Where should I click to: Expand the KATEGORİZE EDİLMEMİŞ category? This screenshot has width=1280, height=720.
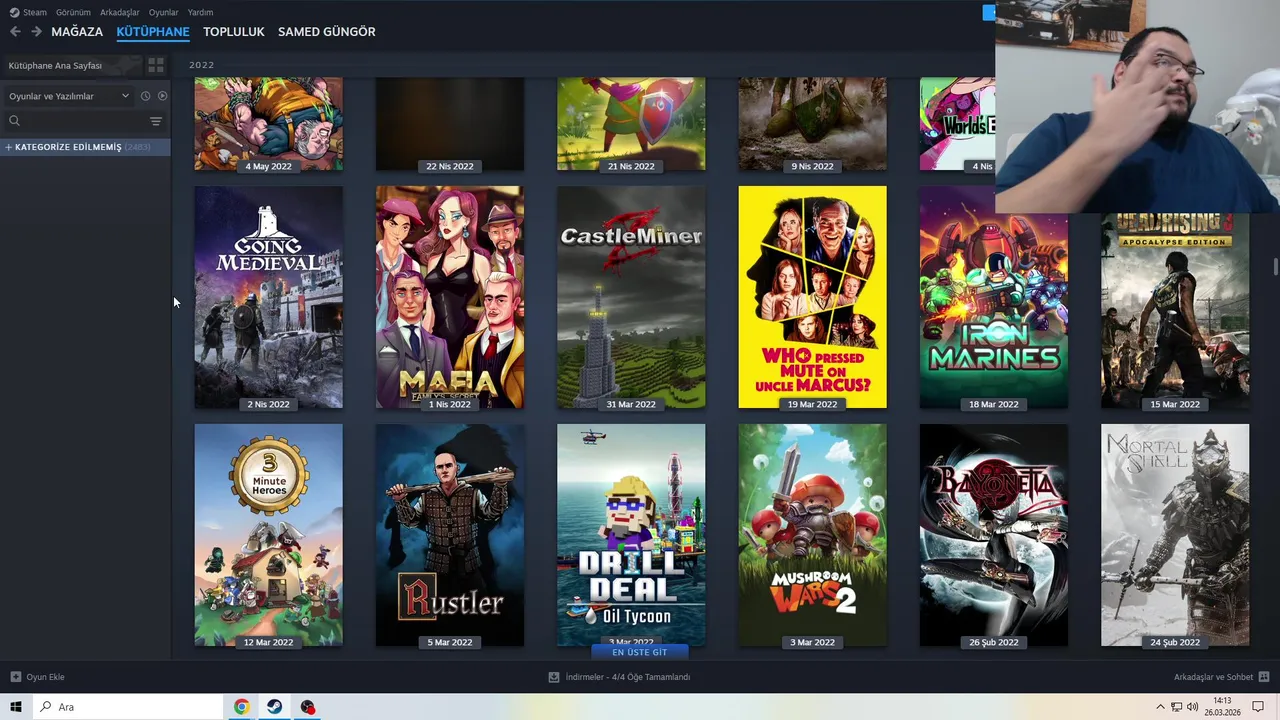pyautogui.click(x=85, y=147)
